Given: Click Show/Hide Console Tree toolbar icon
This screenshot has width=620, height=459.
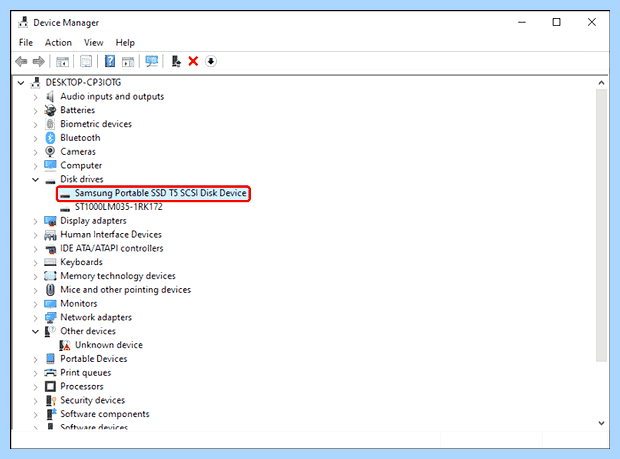Looking at the screenshot, I should 62,62.
